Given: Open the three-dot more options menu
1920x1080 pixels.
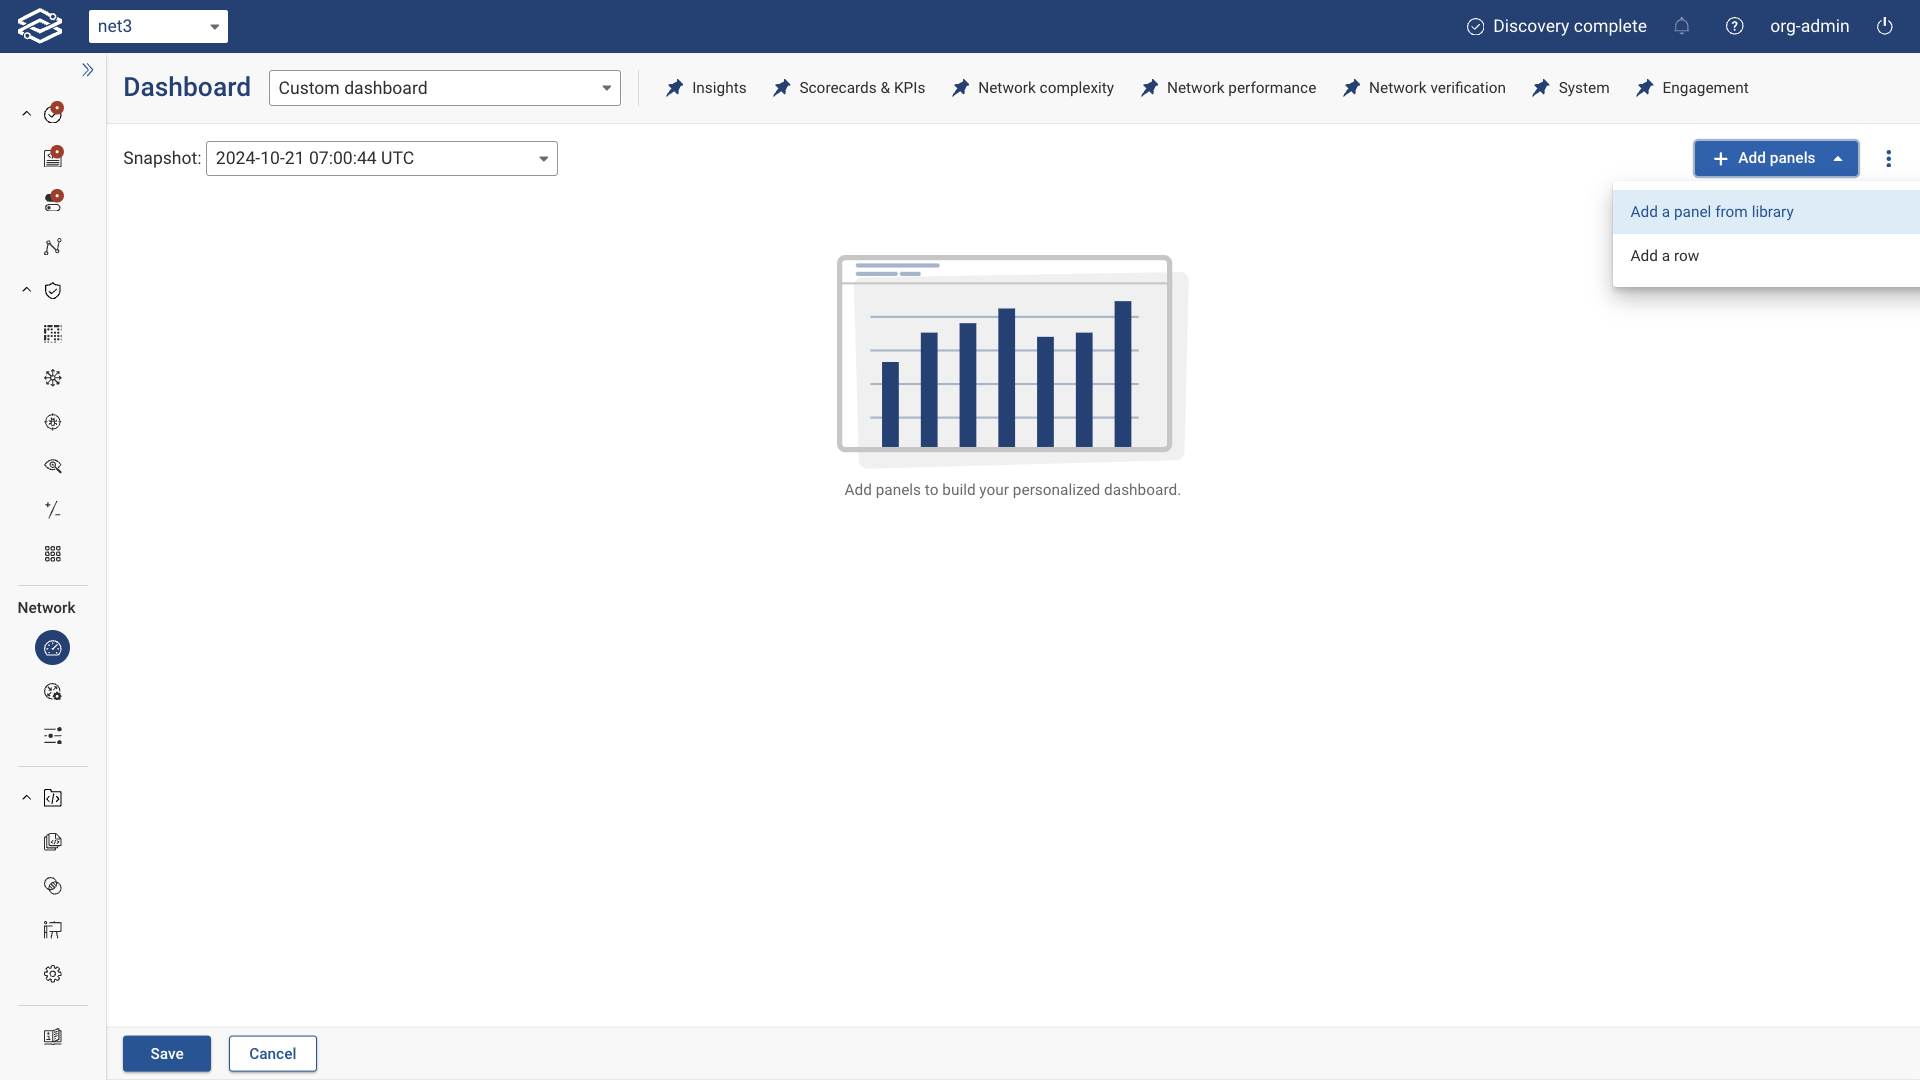Looking at the screenshot, I should pyautogui.click(x=1888, y=158).
